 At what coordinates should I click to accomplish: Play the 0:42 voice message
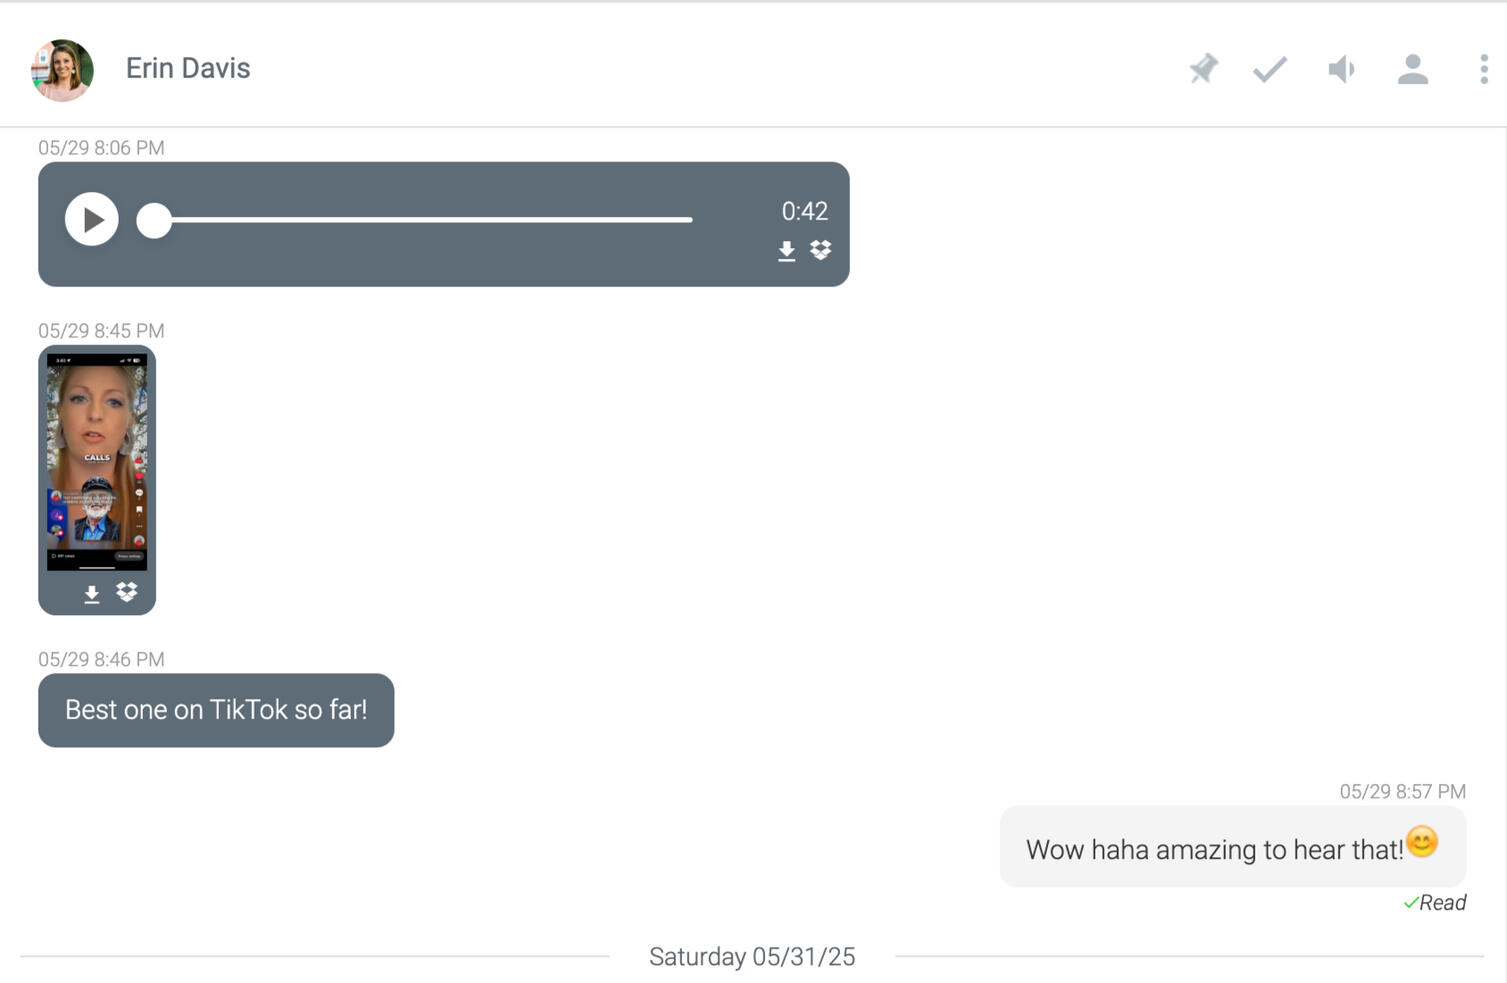[92, 219]
